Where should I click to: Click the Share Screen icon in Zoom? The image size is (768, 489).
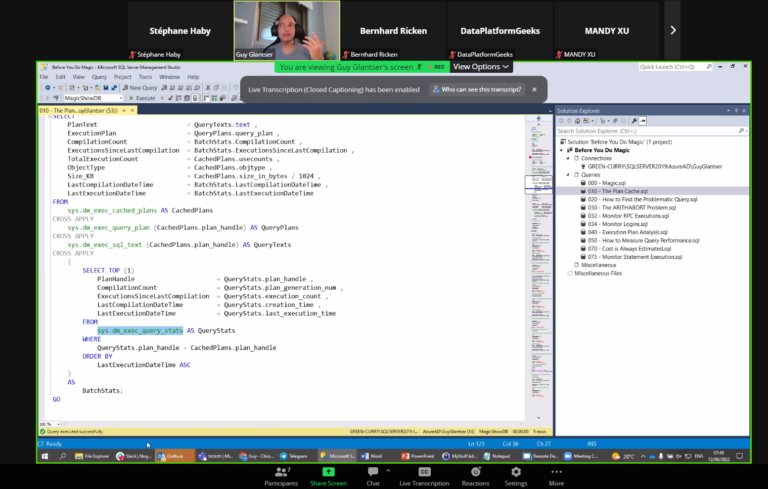[327, 472]
